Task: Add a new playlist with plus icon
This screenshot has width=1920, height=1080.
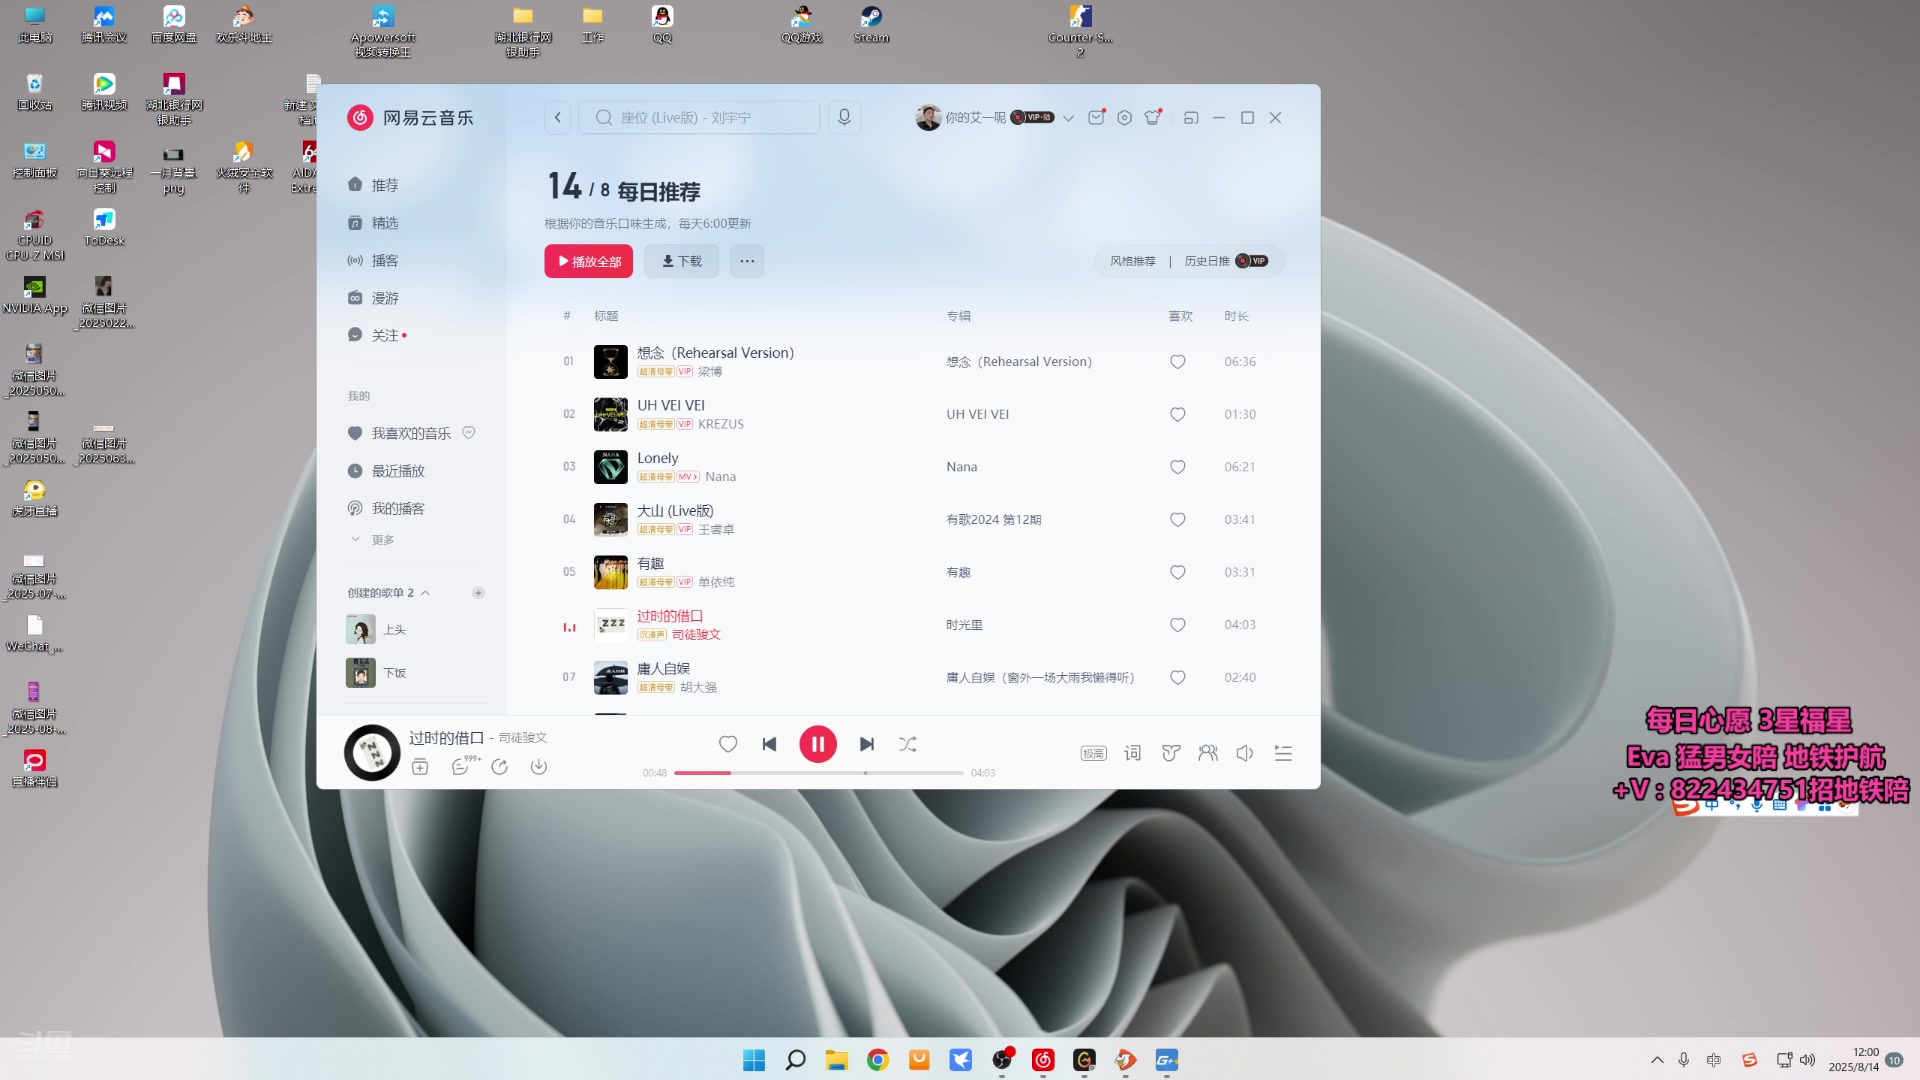Action: coord(478,593)
